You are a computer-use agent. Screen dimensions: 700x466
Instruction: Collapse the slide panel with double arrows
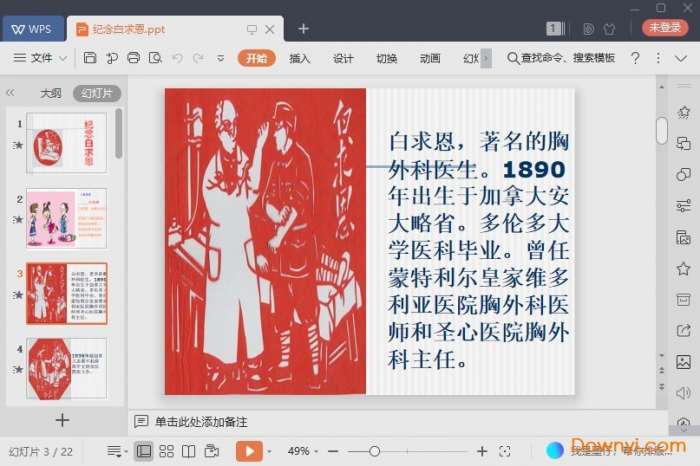10,93
